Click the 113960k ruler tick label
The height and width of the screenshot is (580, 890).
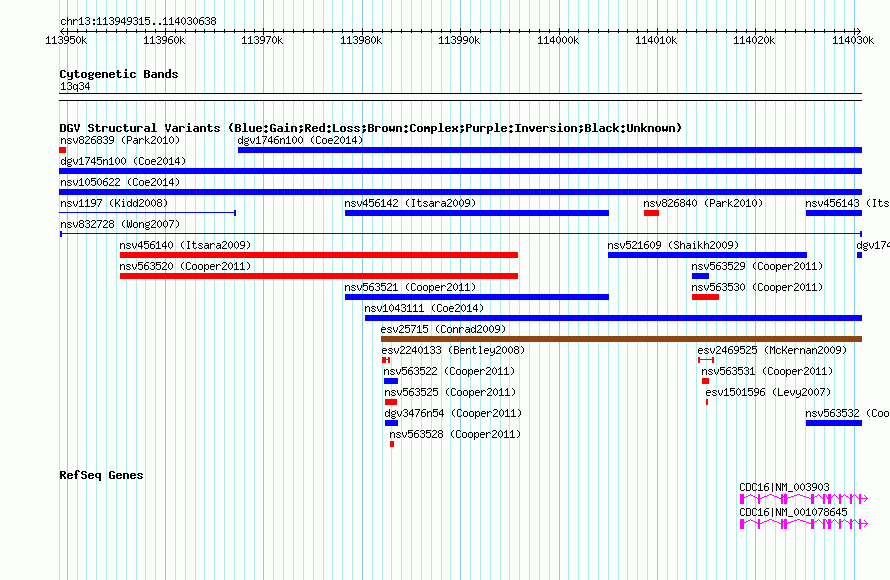coord(164,40)
